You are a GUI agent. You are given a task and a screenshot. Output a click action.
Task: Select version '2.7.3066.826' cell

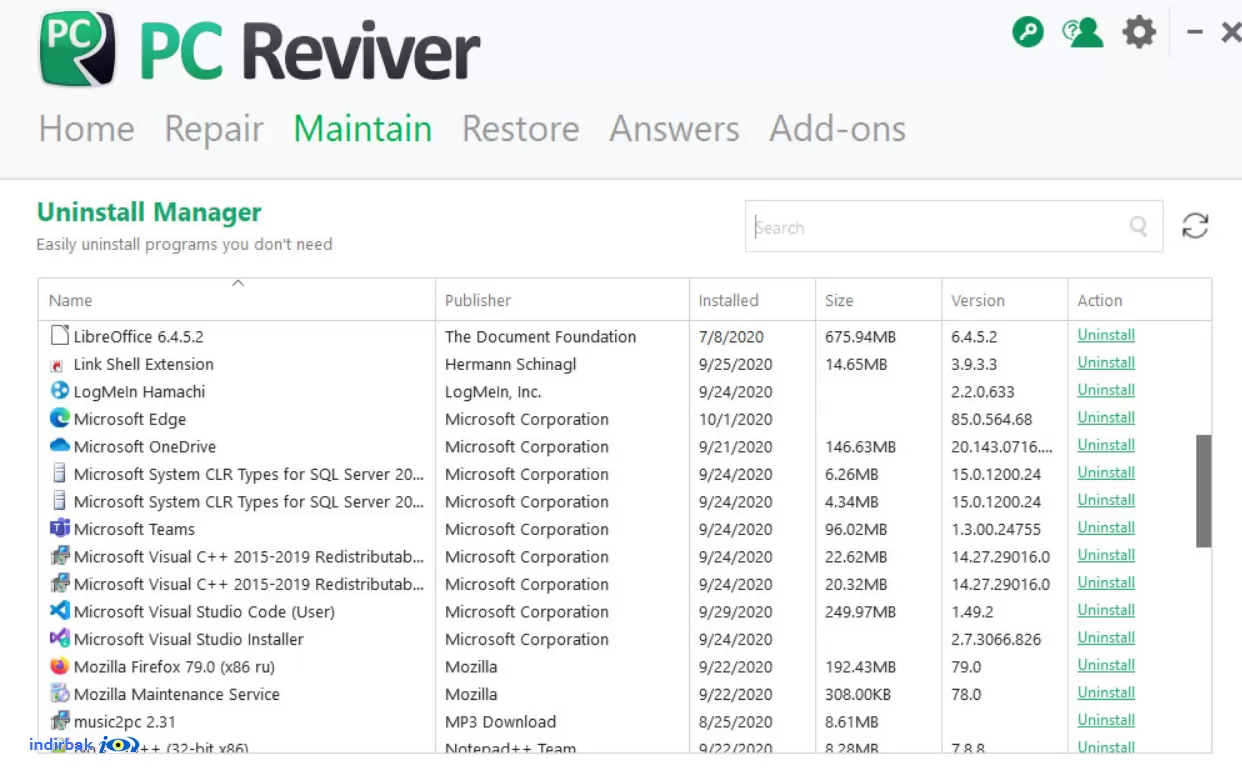995,639
